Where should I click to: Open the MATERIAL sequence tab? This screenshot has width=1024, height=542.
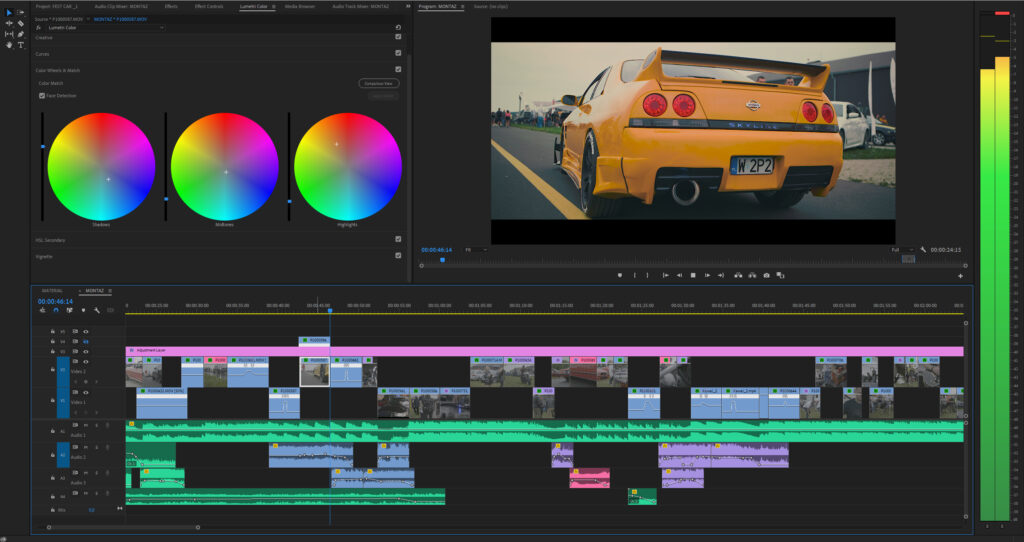pos(52,290)
